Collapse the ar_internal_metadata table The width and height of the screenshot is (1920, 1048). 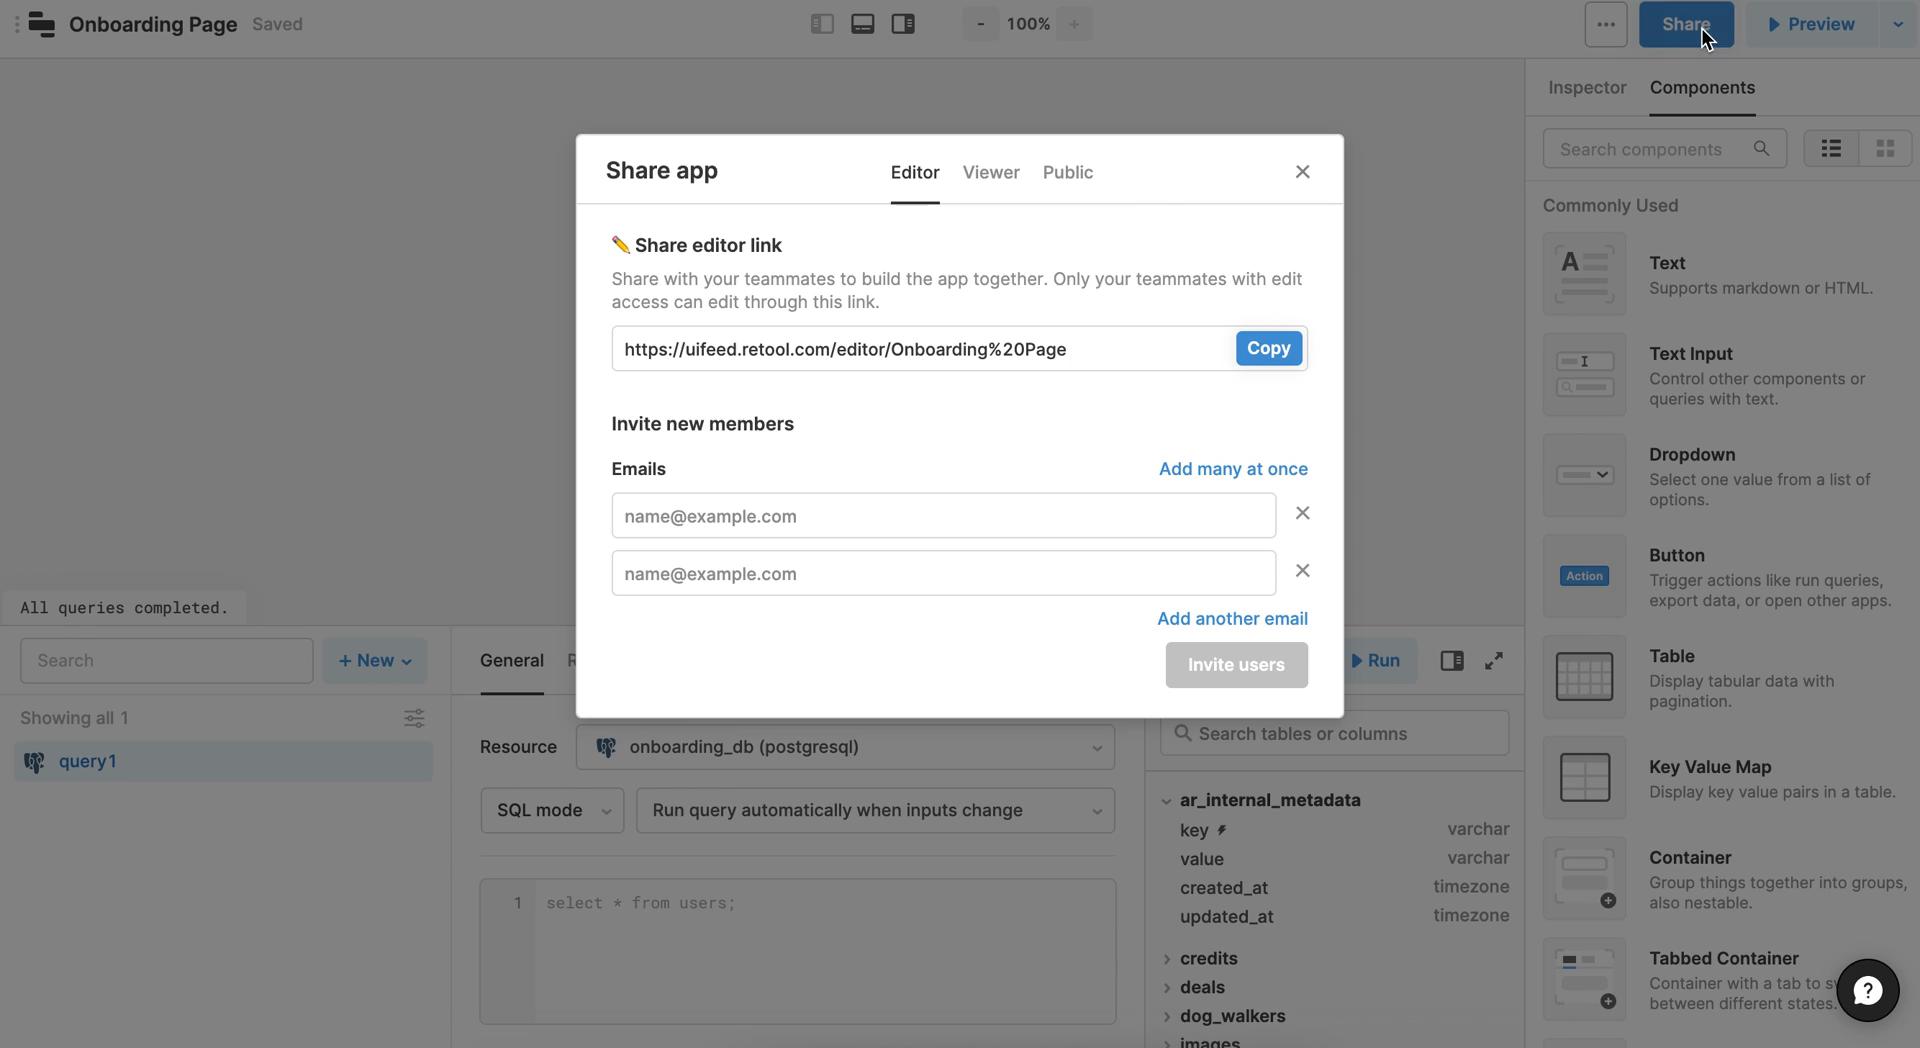1166,800
